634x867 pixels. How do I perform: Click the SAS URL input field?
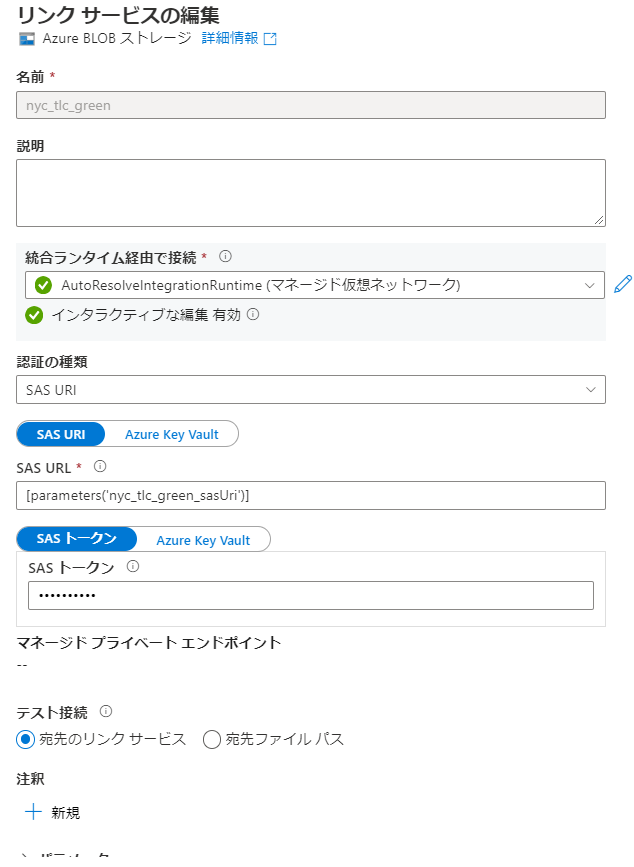[310, 495]
